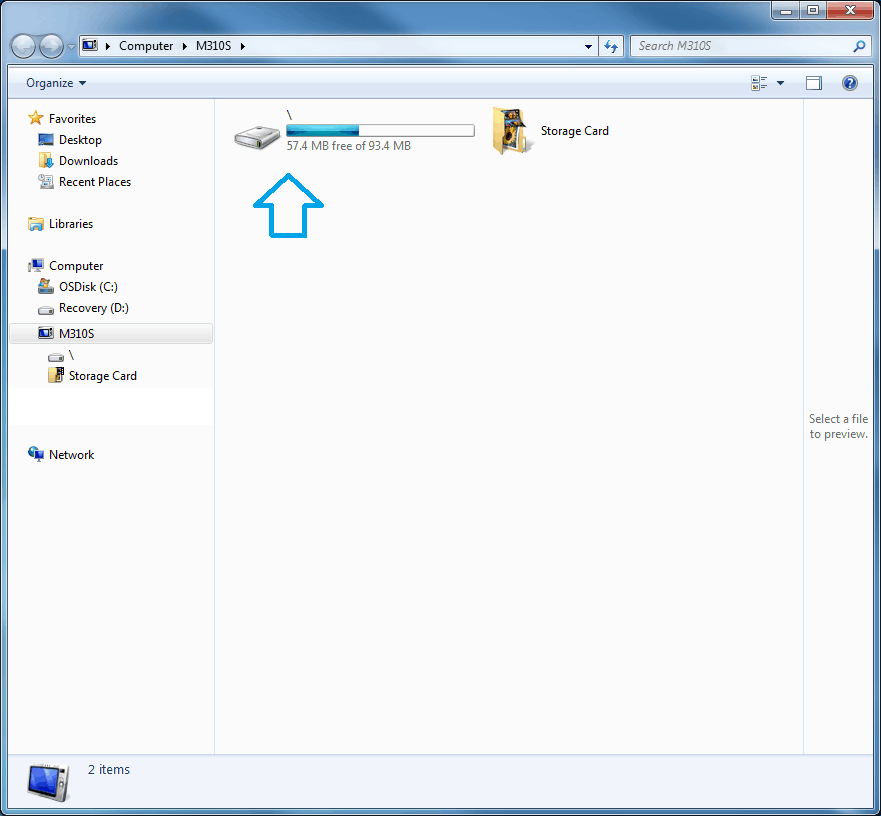881x816 pixels.
Task: Toggle the preview pane
Action: point(813,82)
